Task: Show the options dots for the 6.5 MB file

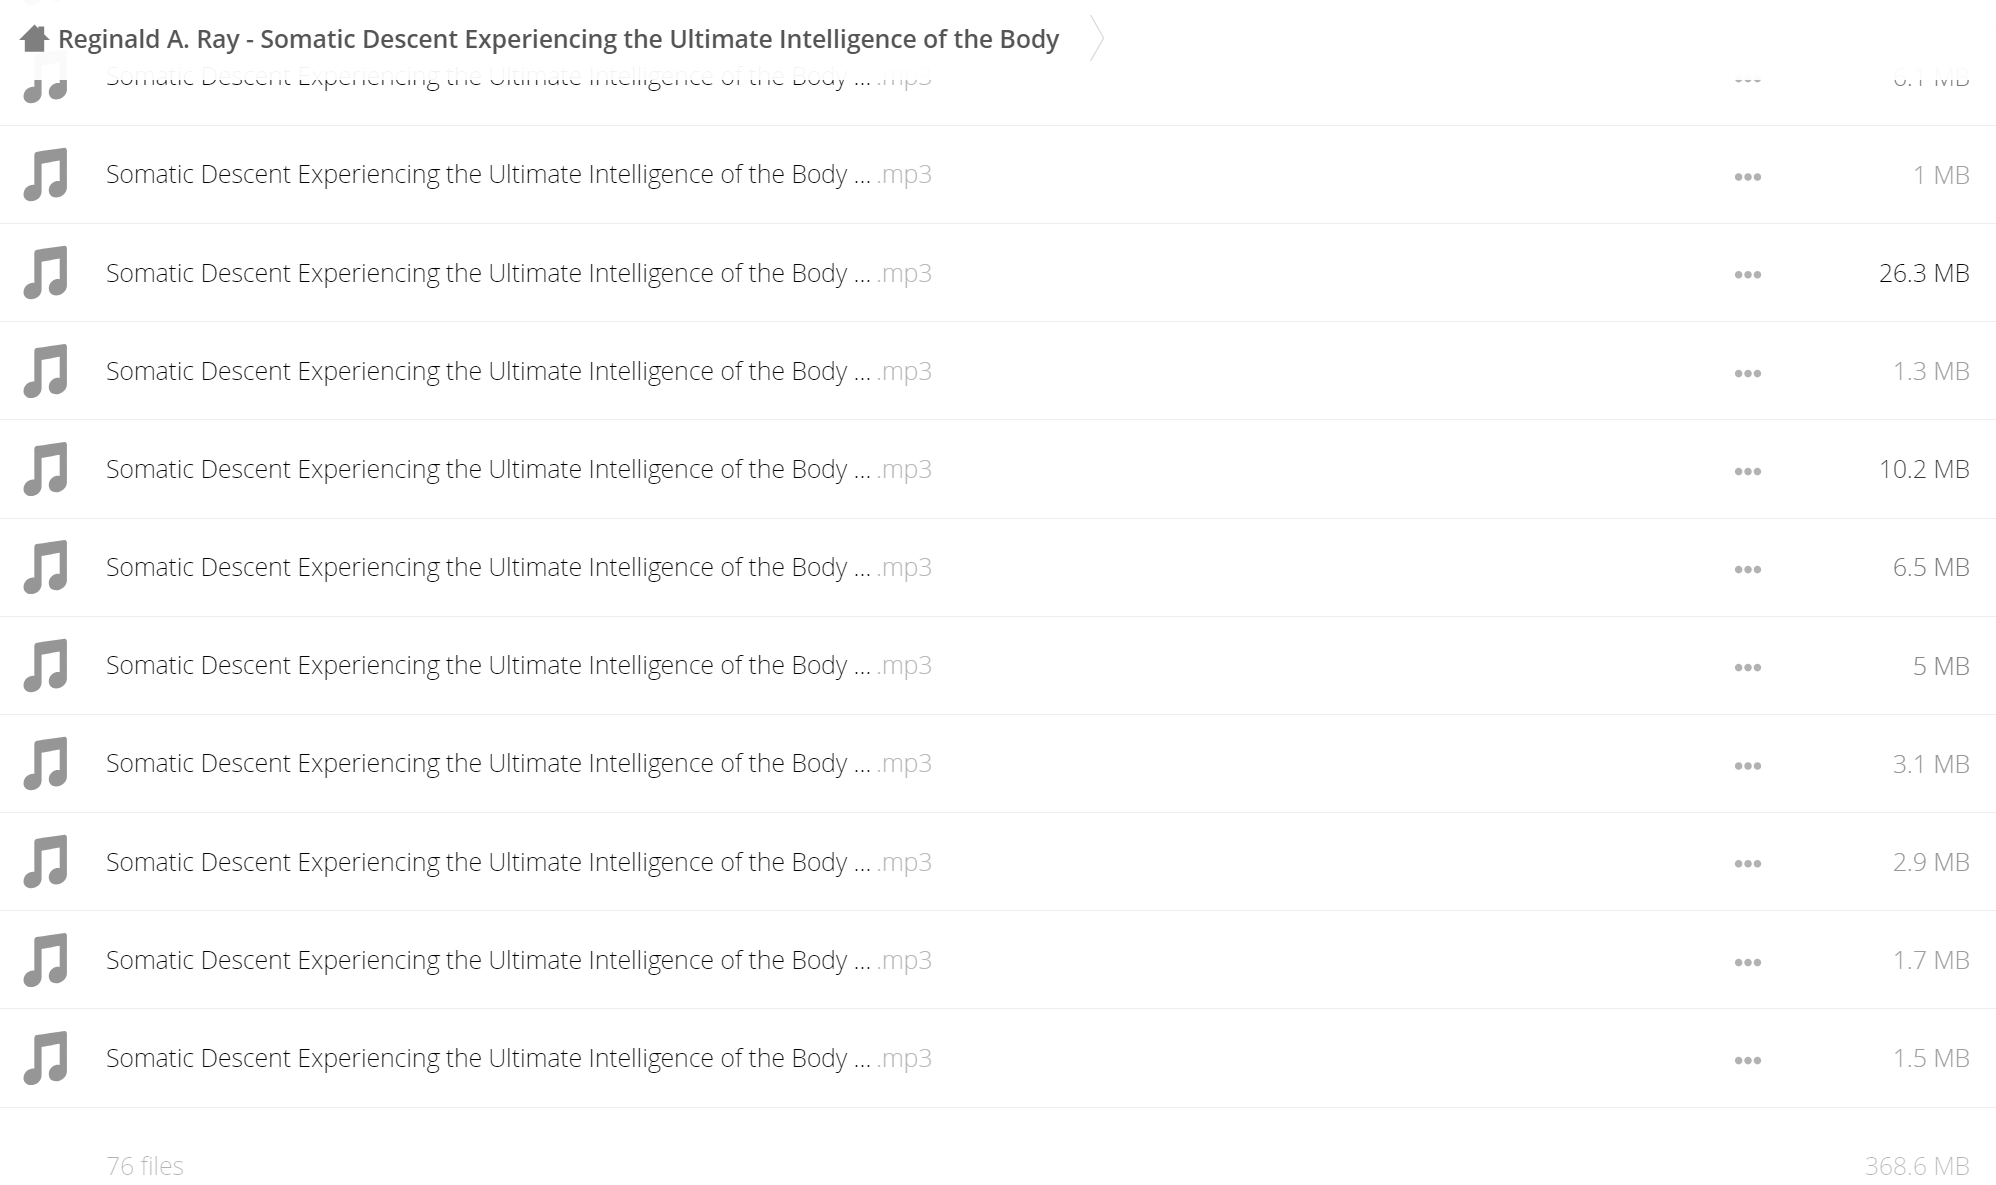Action: pos(1747,569)
